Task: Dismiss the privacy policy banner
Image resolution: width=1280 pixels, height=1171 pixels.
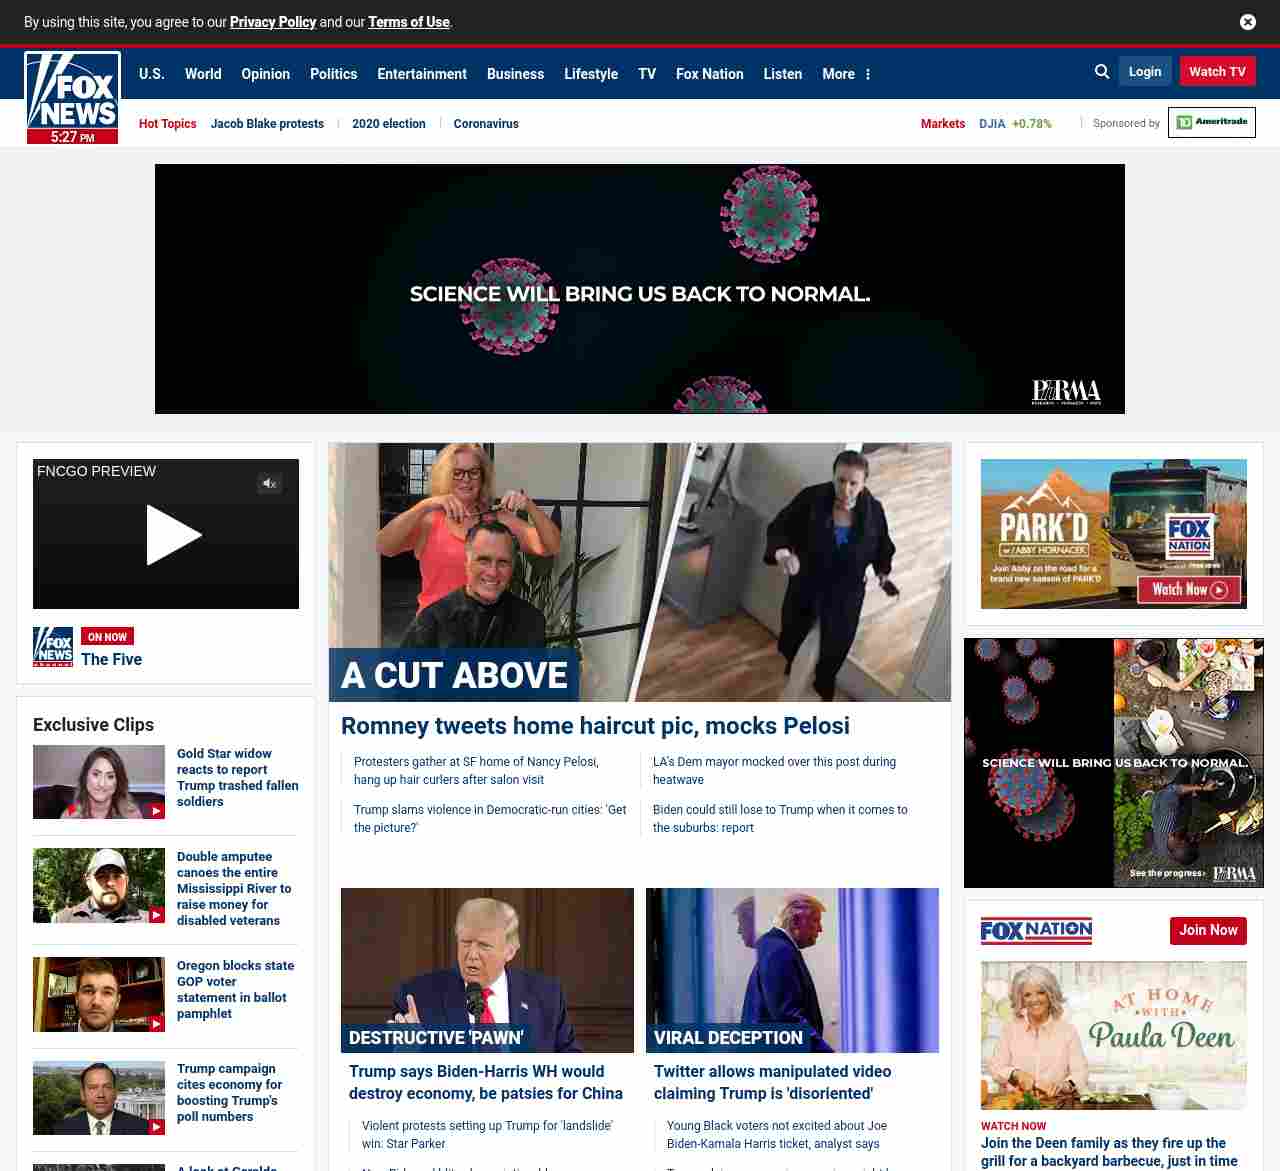Action: pos(1247,22)
